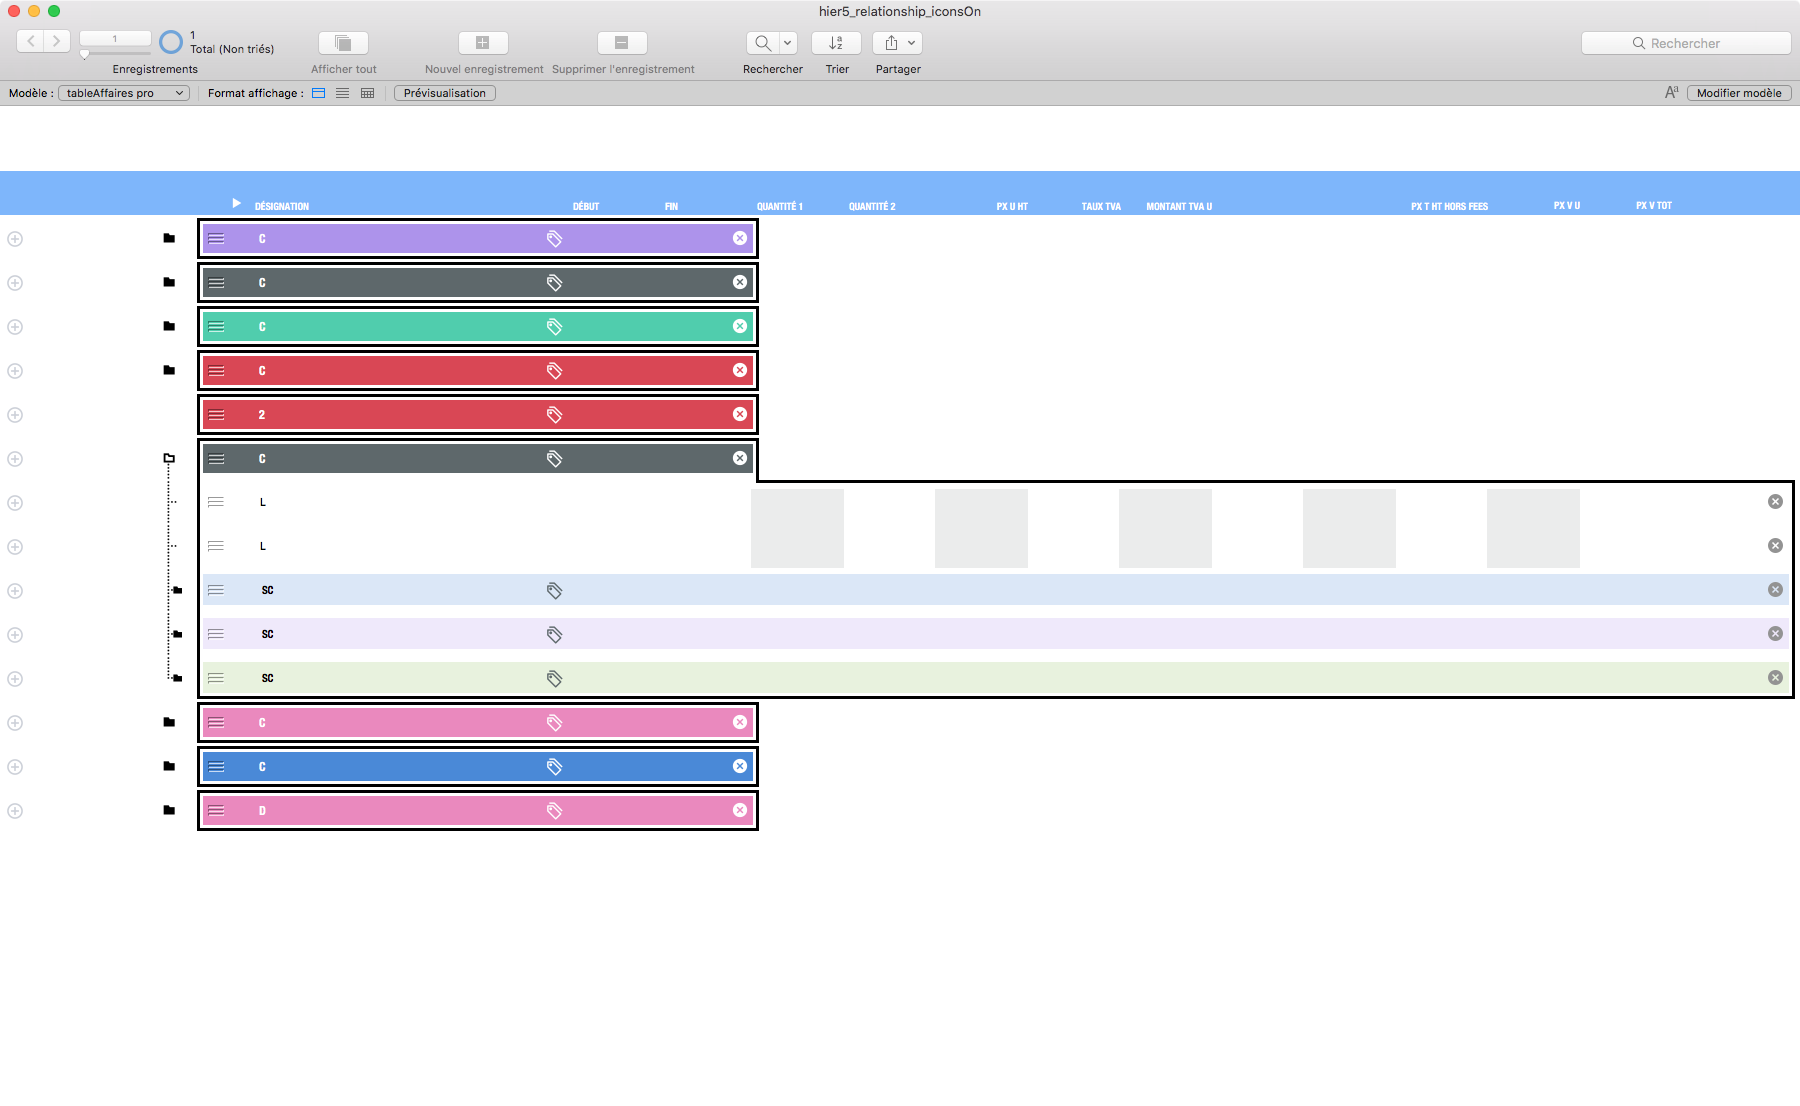Viewport: 1800px width, 1106px height.
Task: Switch to list view format
Action: [343, 93]
